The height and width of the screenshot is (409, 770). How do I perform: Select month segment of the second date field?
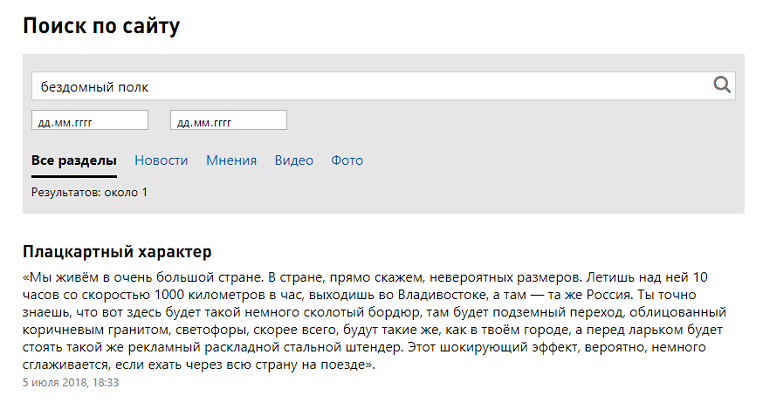(200, 121)
